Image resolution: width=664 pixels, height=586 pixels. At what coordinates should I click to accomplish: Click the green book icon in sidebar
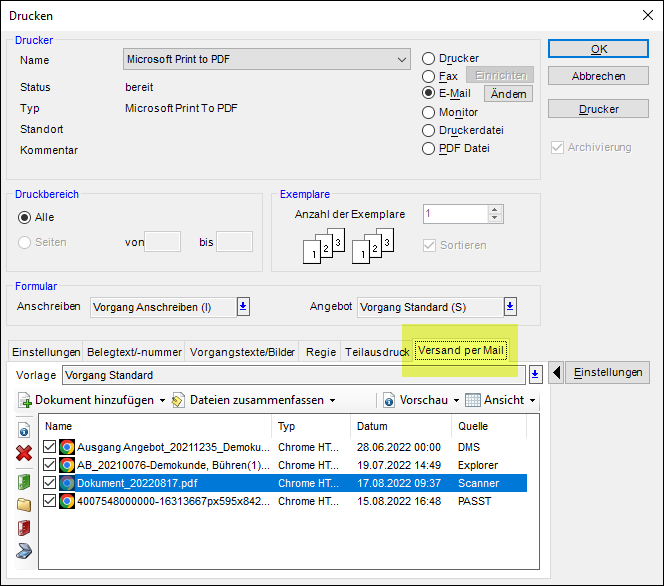coord(25,482)
